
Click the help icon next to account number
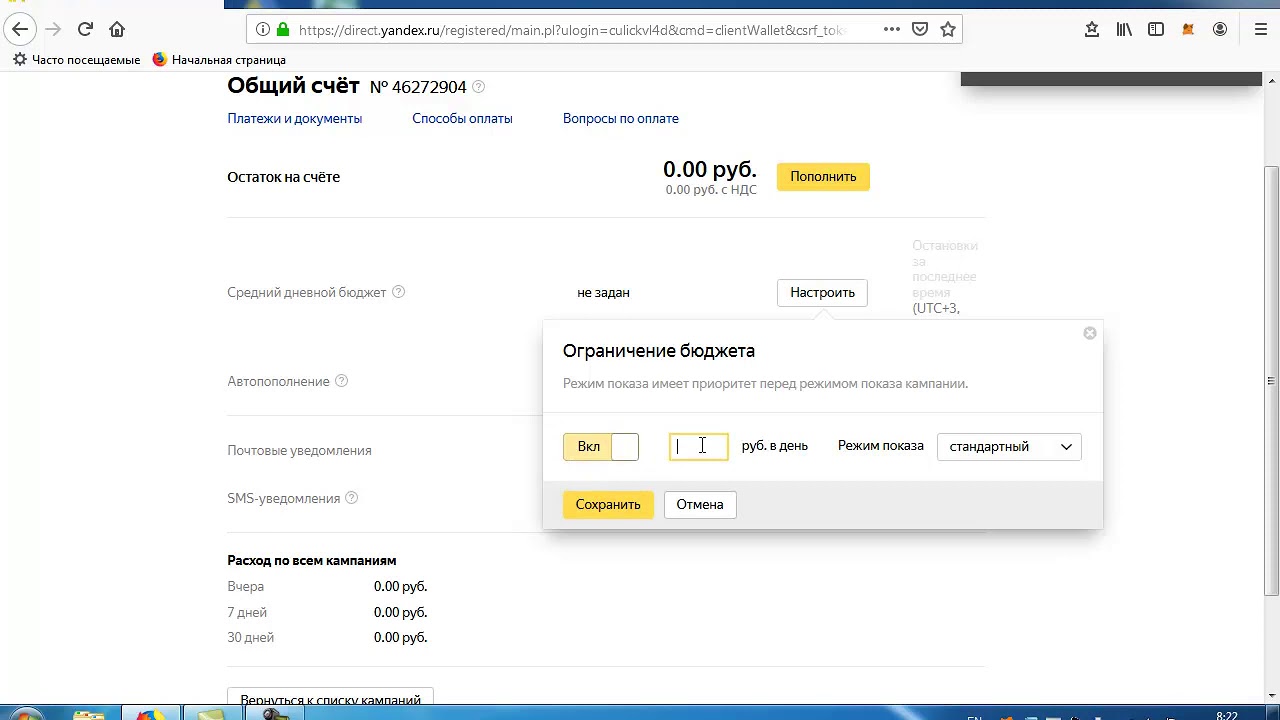(478, 87)
